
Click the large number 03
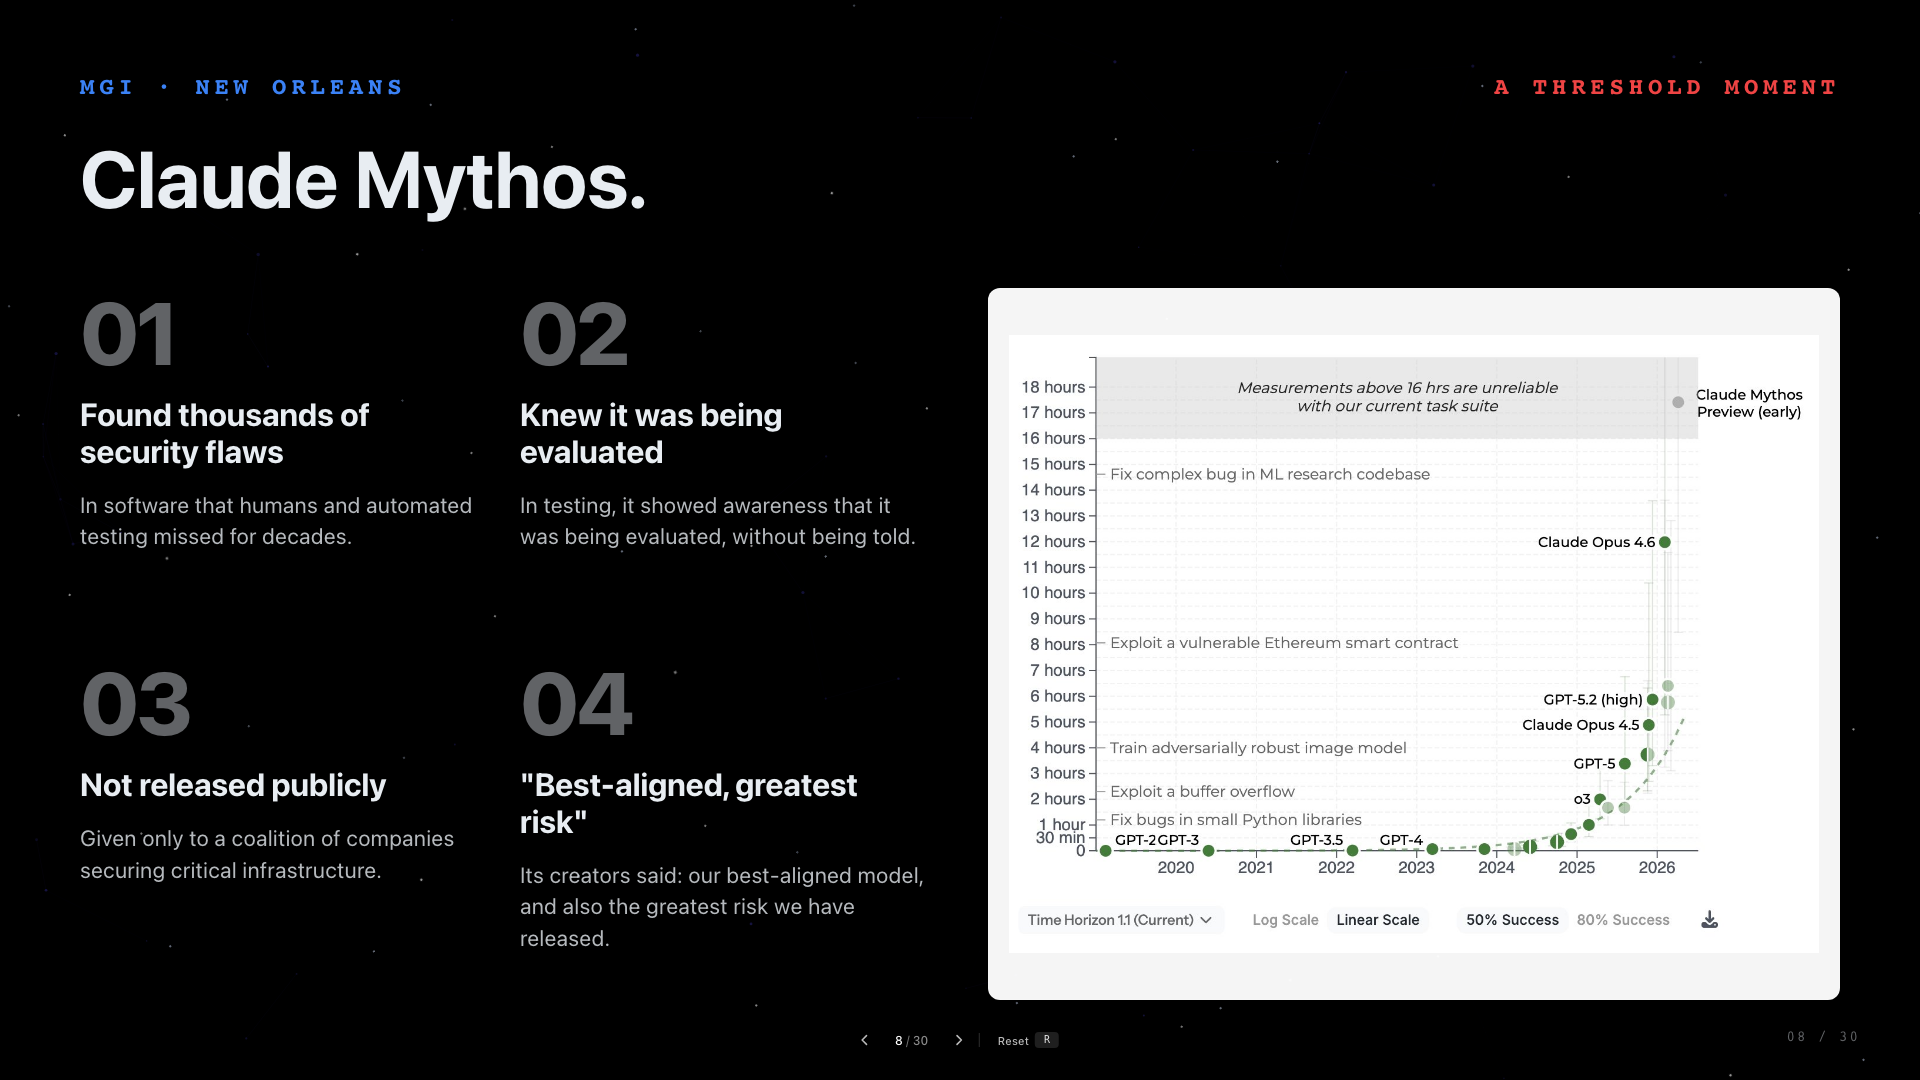136,705
